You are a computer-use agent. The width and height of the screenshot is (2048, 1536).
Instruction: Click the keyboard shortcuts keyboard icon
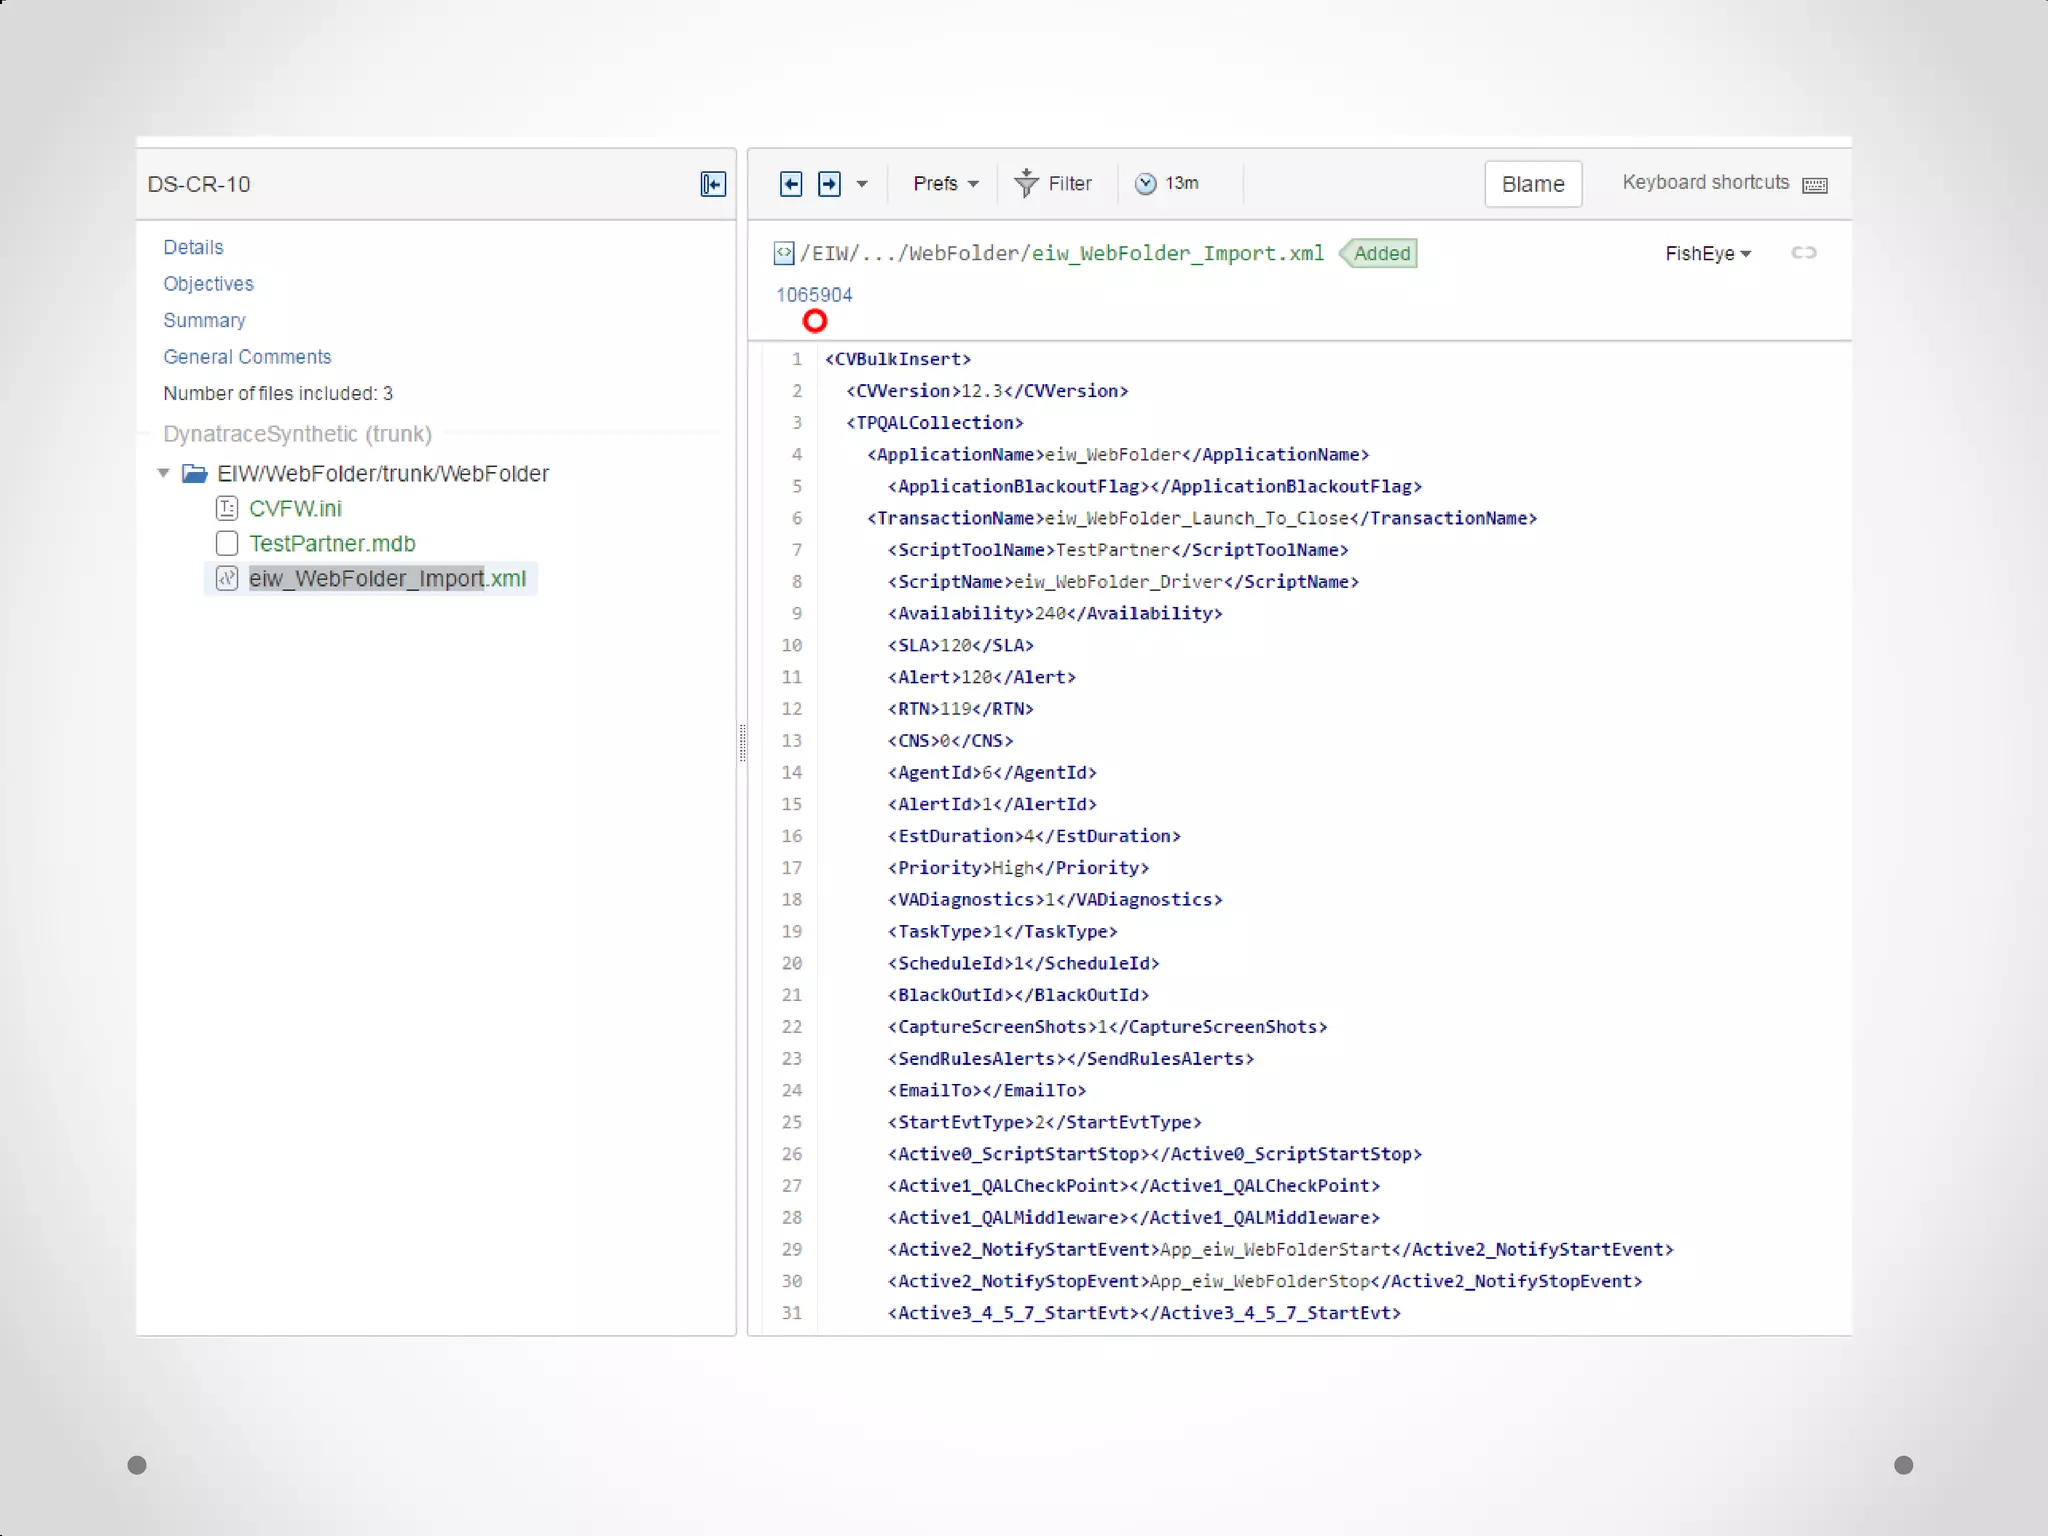click(x=1814, y=185)
